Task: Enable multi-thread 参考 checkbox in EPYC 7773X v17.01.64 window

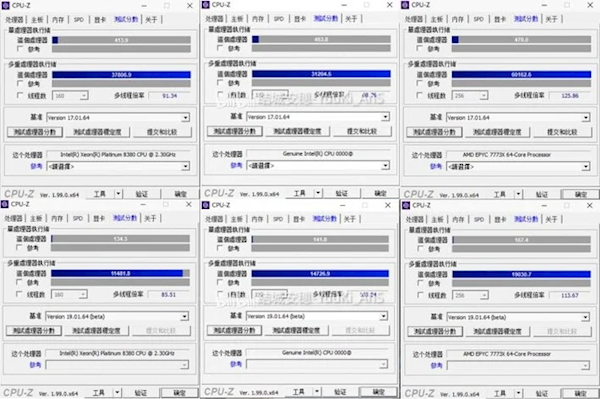Action: click(420, 83)
